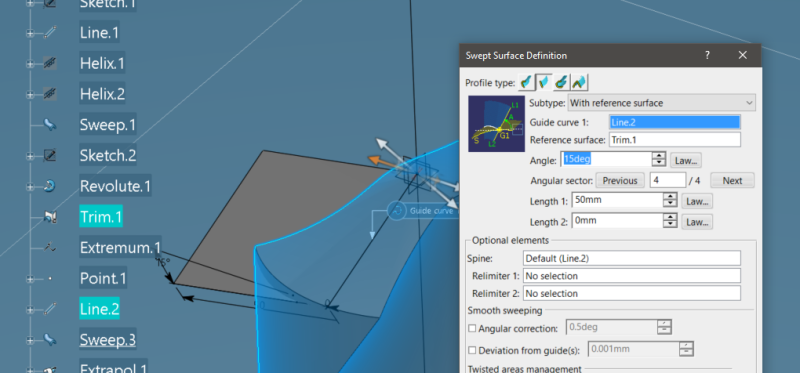The height and width of the screenshot is (373, 800).
Task: Enable the Deviation from guide(s) checkbox
Action: pos(472,351)
